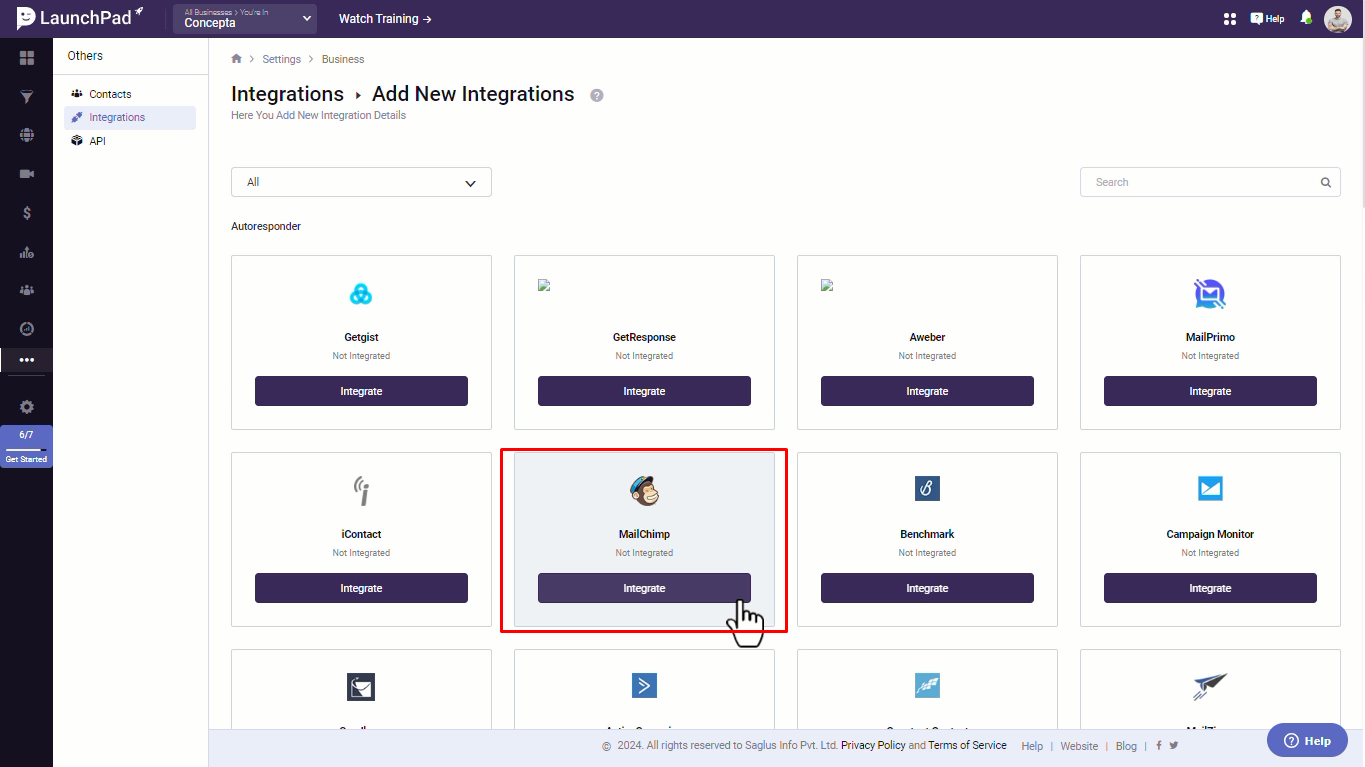Click the home icon in the breadcrumb
Image resolution: width=1365 pixels, height=767 pixels.
click(236, 59)
